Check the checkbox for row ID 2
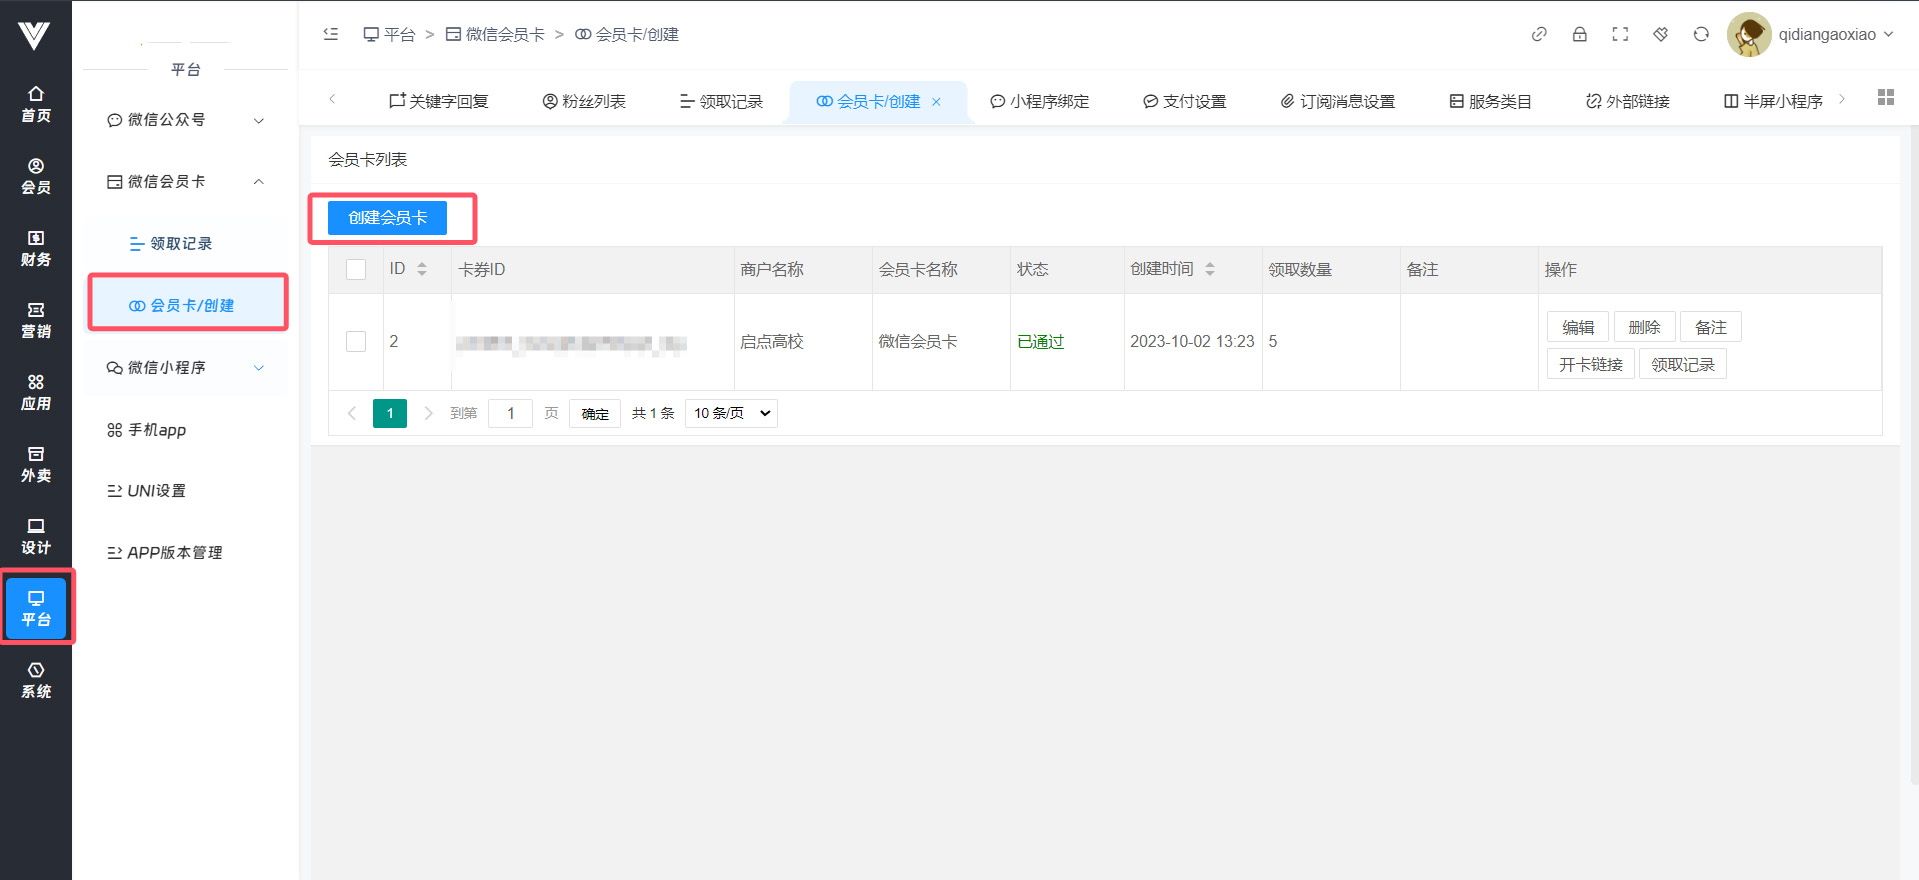1919x880 pixels. point(356,342)
